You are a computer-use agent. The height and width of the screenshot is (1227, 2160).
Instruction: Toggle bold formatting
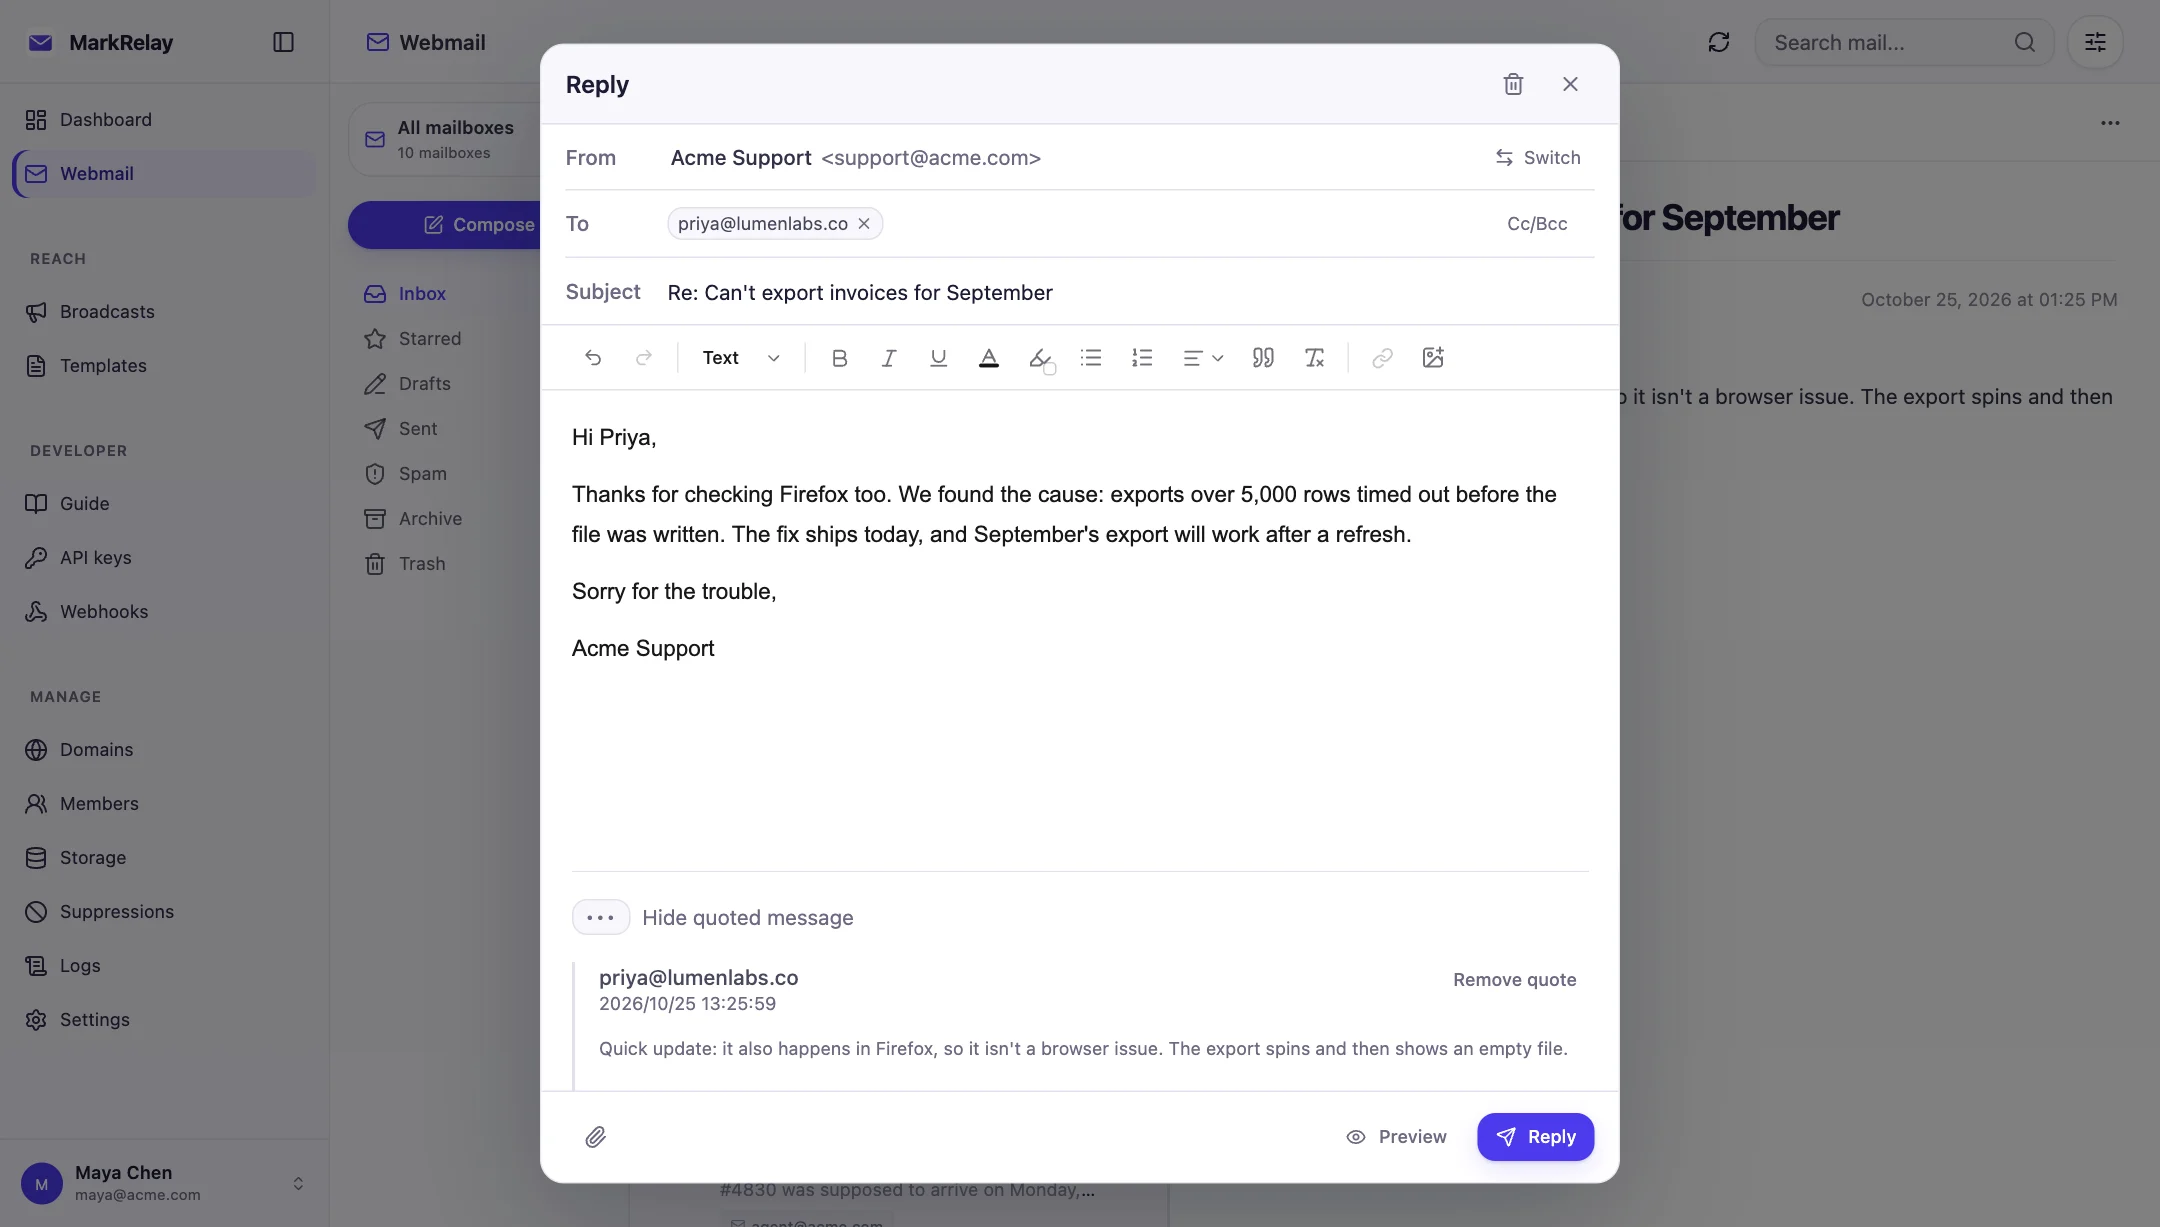(839, 358)
